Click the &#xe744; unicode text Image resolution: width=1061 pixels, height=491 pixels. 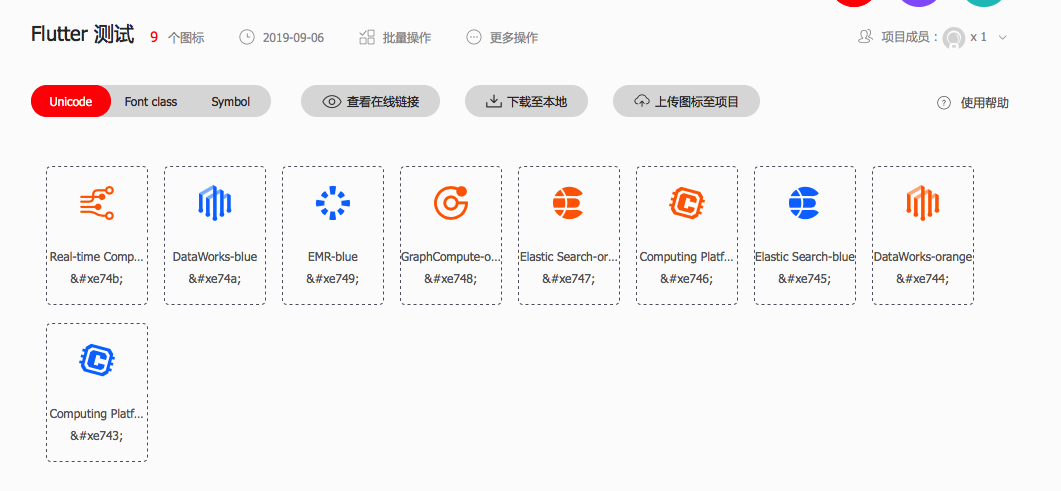[922, 279]
